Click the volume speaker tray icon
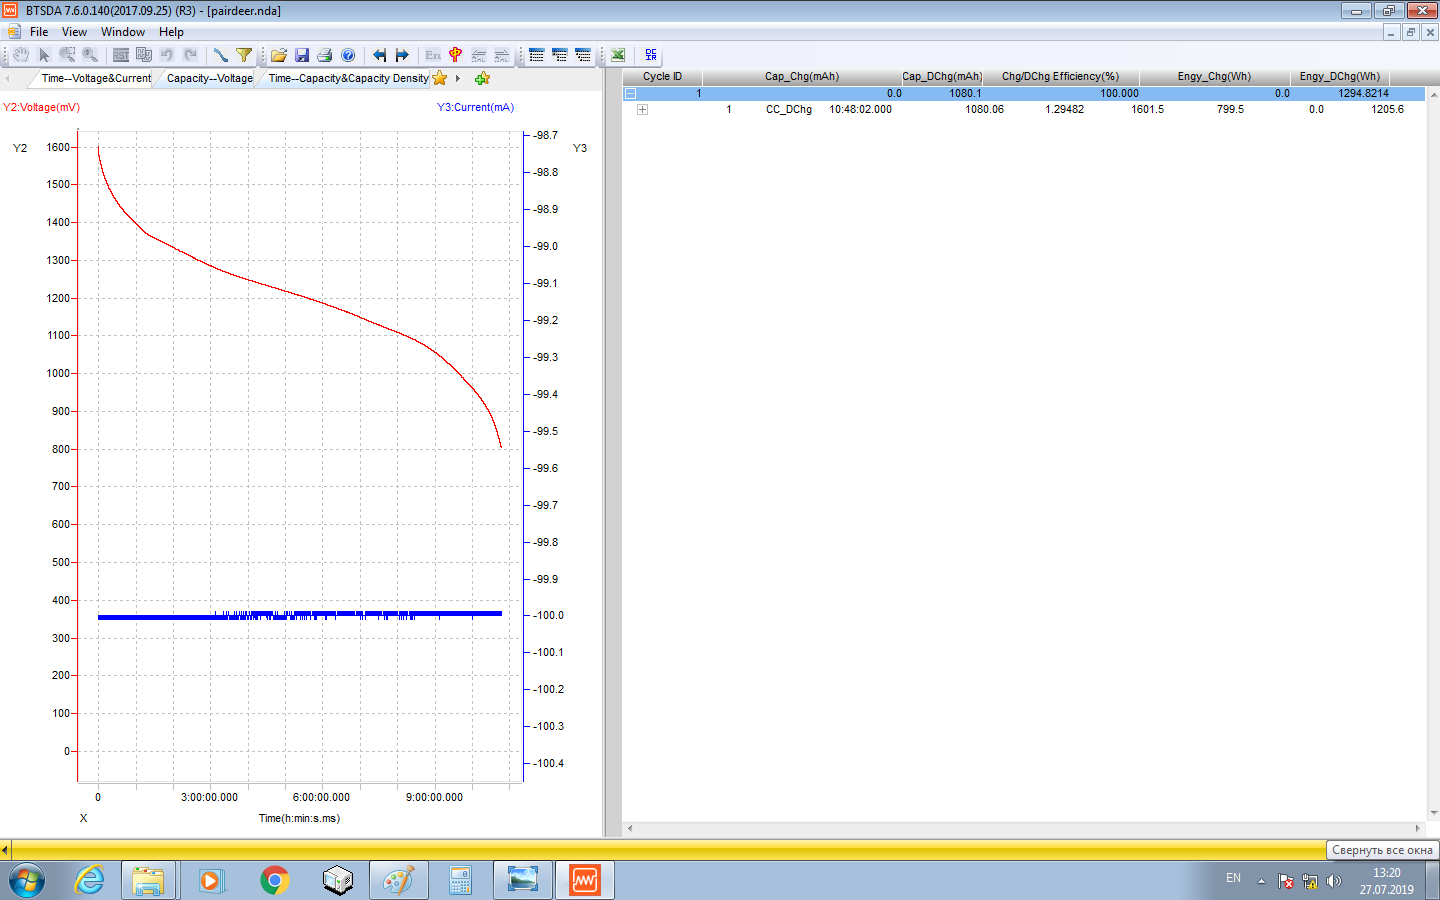This screenshot has width=1440, height=900. [1333, 881]
